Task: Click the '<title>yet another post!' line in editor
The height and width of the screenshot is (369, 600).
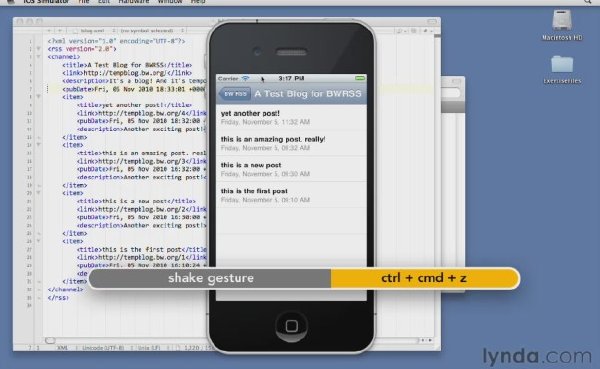Action: pos(134,105)
